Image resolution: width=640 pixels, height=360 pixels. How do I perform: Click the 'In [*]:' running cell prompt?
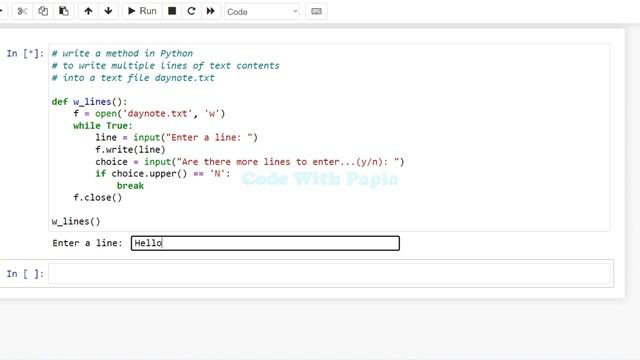[25, 53]
